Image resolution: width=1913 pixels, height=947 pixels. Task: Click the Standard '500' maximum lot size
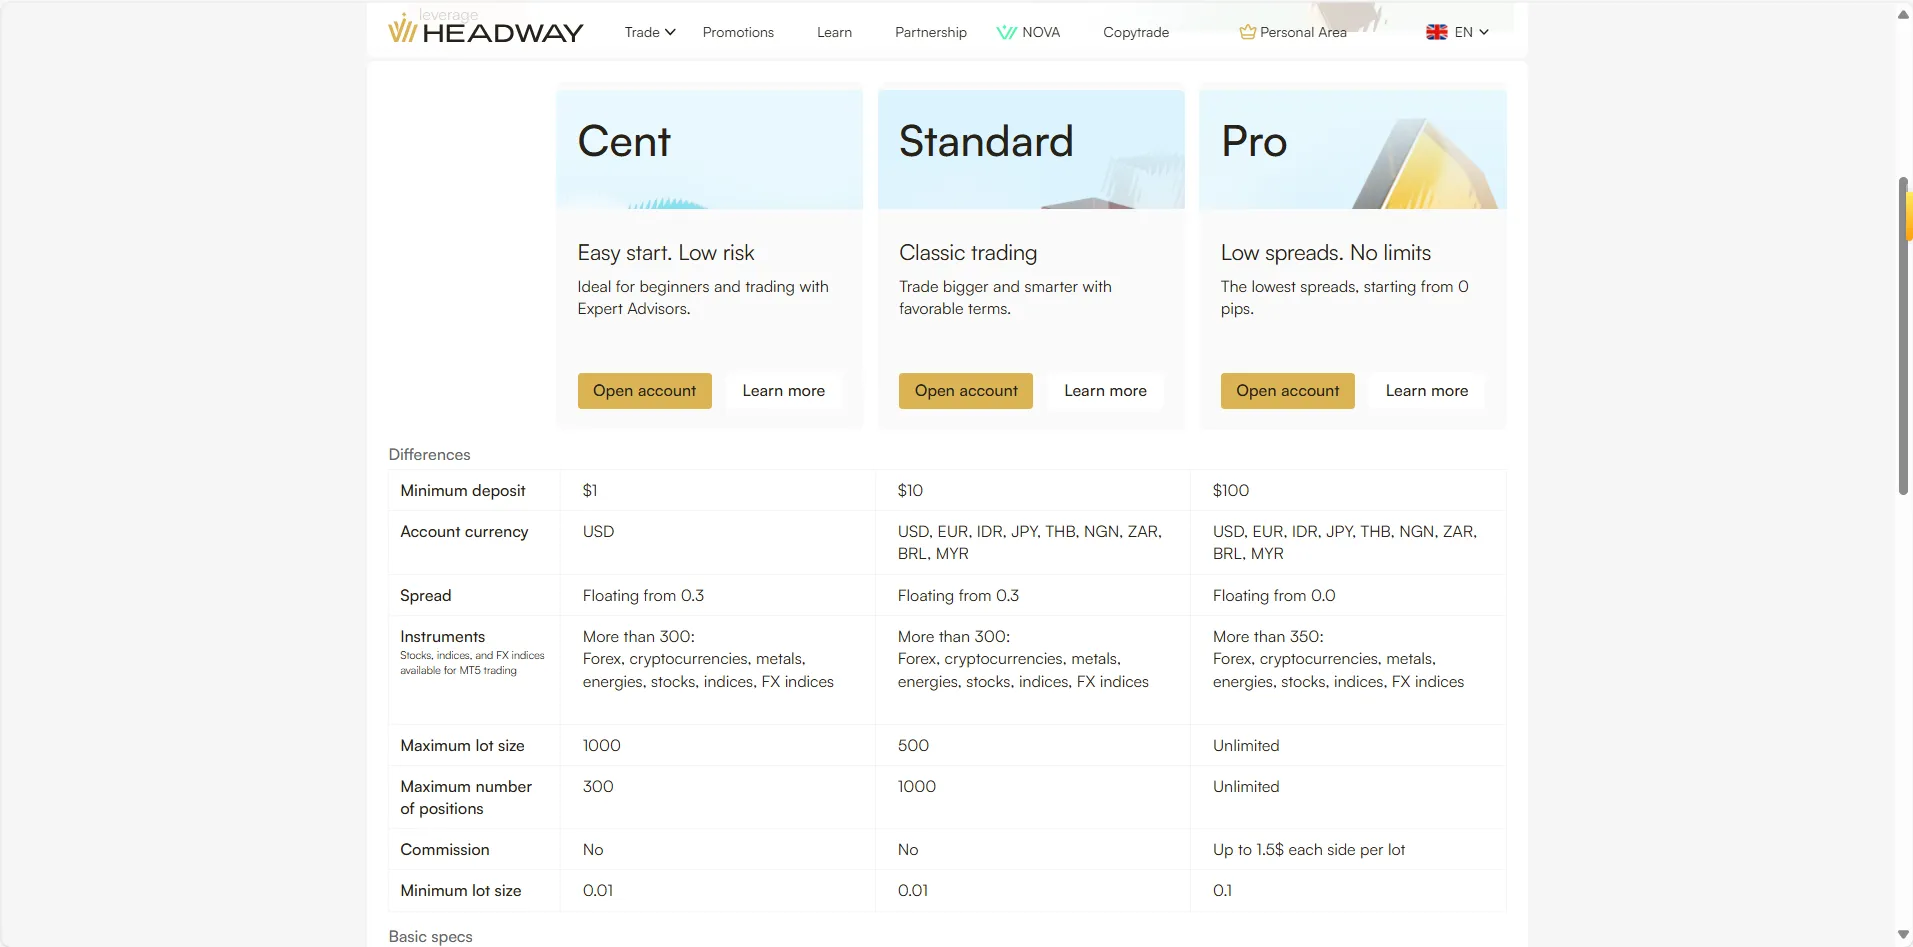[x=913, y=745]
